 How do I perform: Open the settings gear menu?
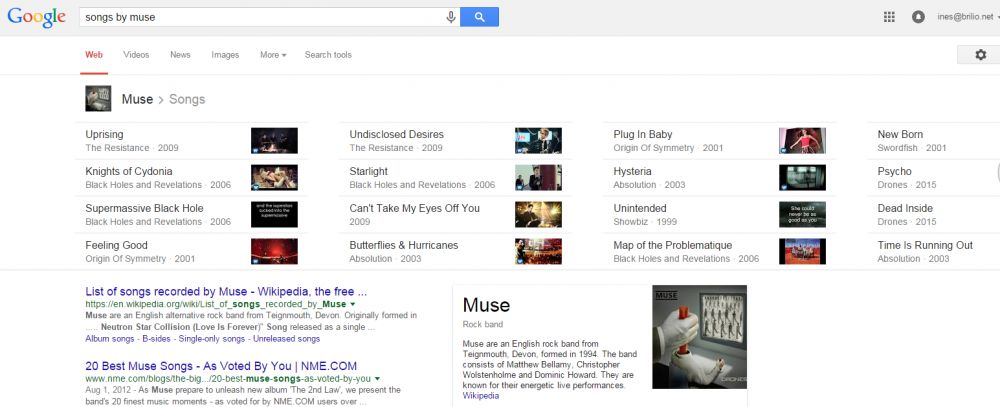point(980,55)
